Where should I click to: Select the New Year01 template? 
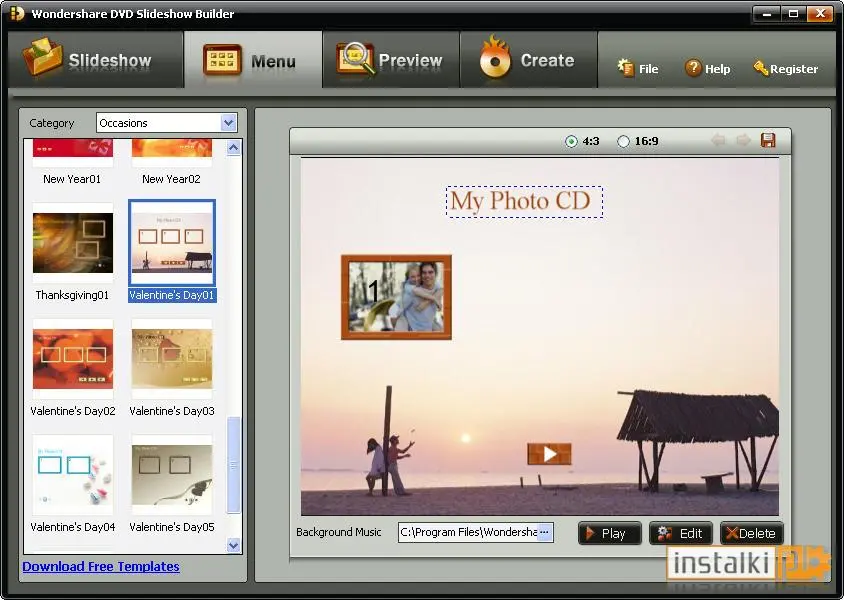[73, 161]
